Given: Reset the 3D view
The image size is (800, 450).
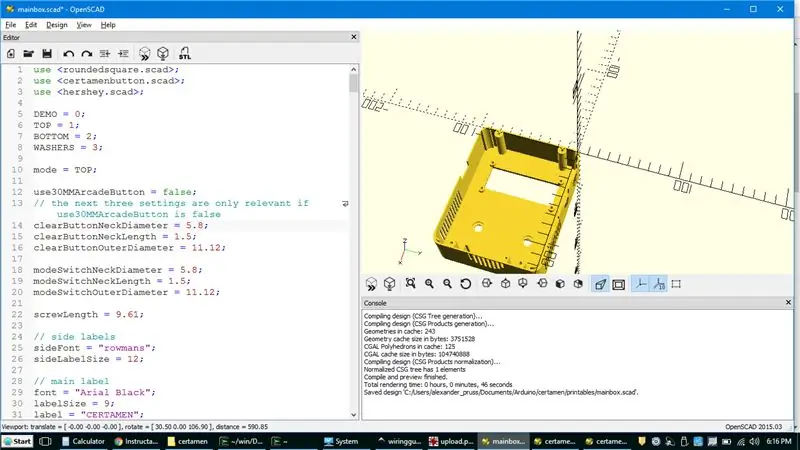Looking at the screenshot, I should pyautogui.click(x=465, y=284).
